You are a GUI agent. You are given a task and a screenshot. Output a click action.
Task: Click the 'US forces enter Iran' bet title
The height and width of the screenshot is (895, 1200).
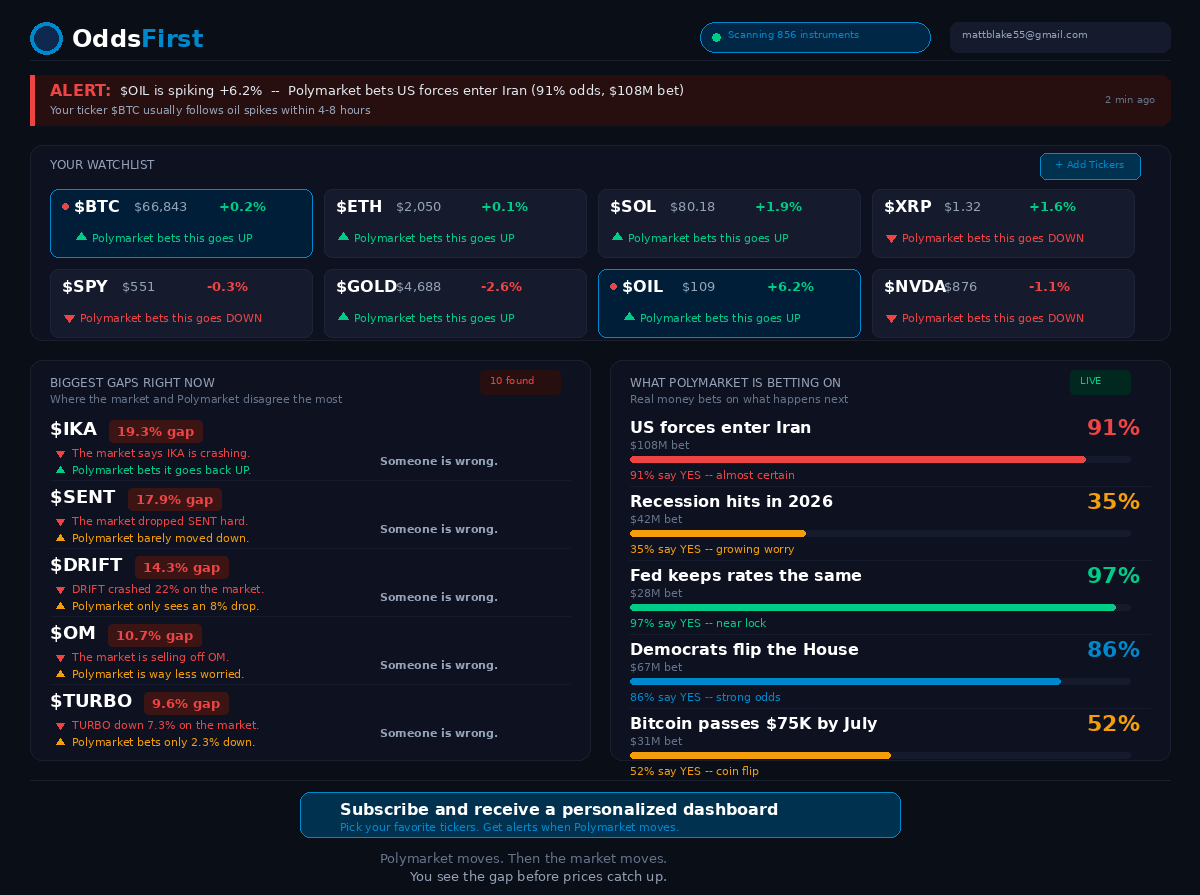(x=720, y=428)
